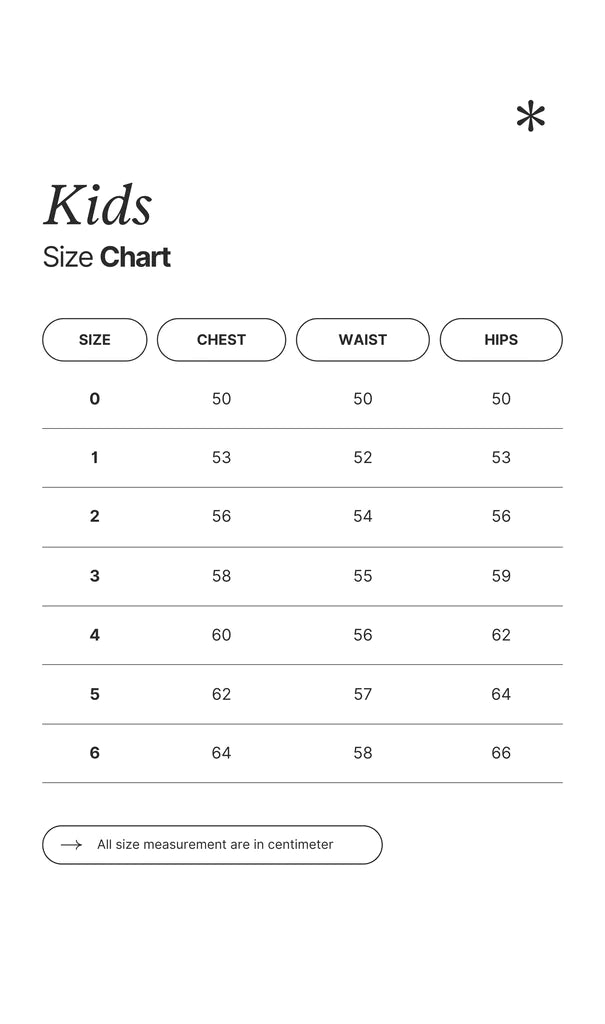
Task: Click the Size Chart subtitle
Action: 107,257
